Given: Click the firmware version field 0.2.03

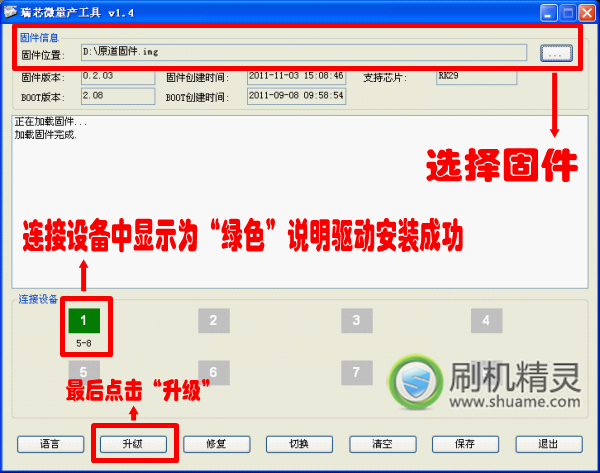Looking at the screenshot, I should [118, 77].
